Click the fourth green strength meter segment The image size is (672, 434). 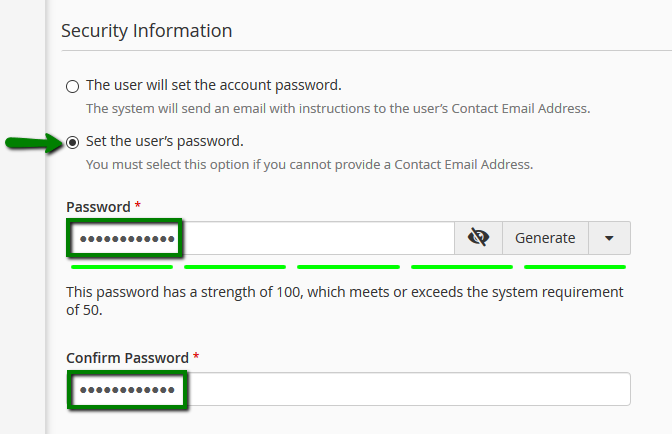click(x=462, y=267)
